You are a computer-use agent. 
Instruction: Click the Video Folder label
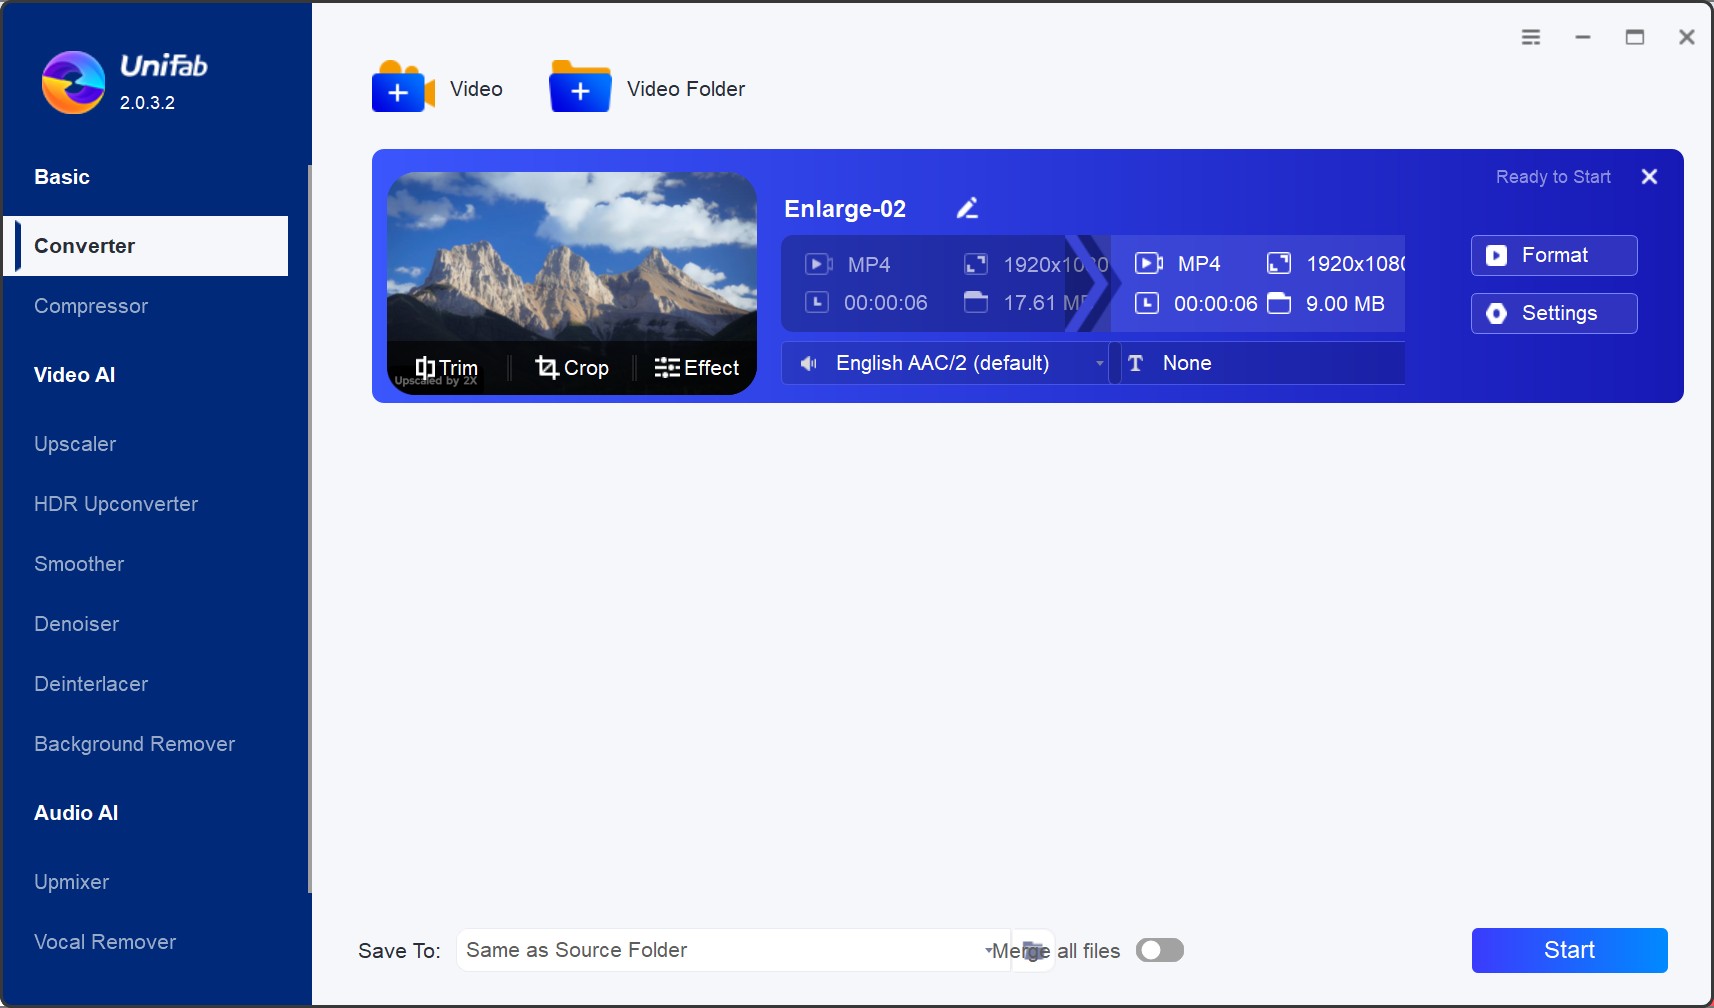[686, 89]
